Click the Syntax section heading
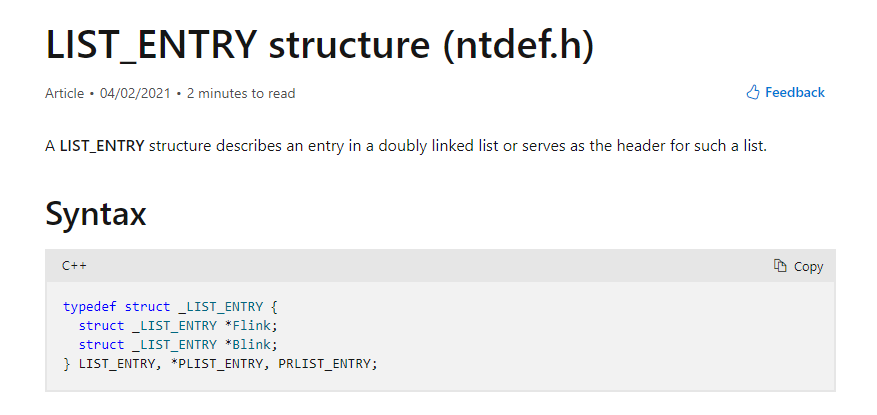This screenshot has width=877, height=415. click(96, 213)
